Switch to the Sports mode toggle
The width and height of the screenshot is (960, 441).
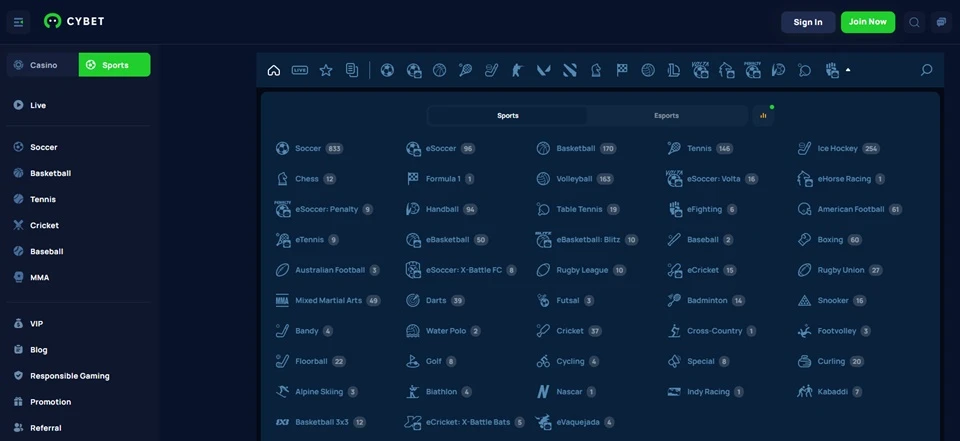coord(114,65)
